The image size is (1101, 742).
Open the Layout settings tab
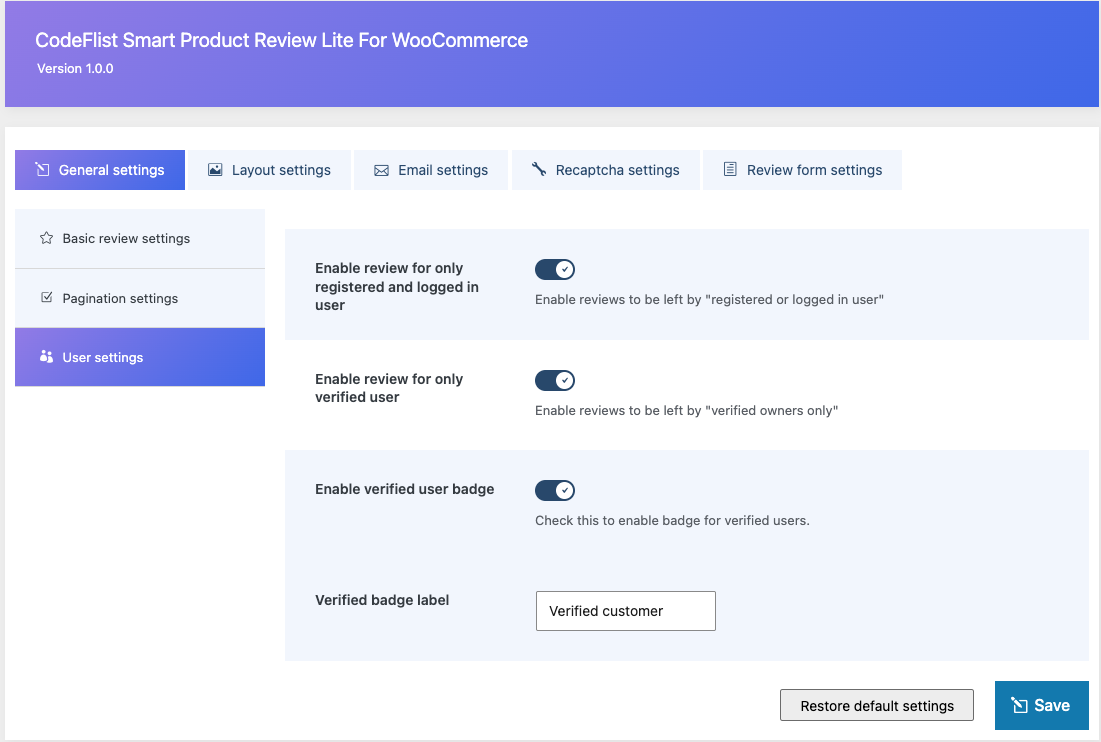pos(270,170)
